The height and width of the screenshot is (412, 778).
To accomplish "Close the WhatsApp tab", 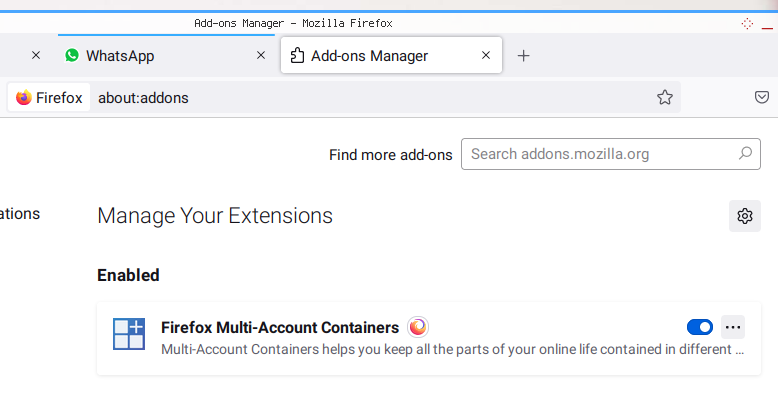I will [x=261, y=55].
